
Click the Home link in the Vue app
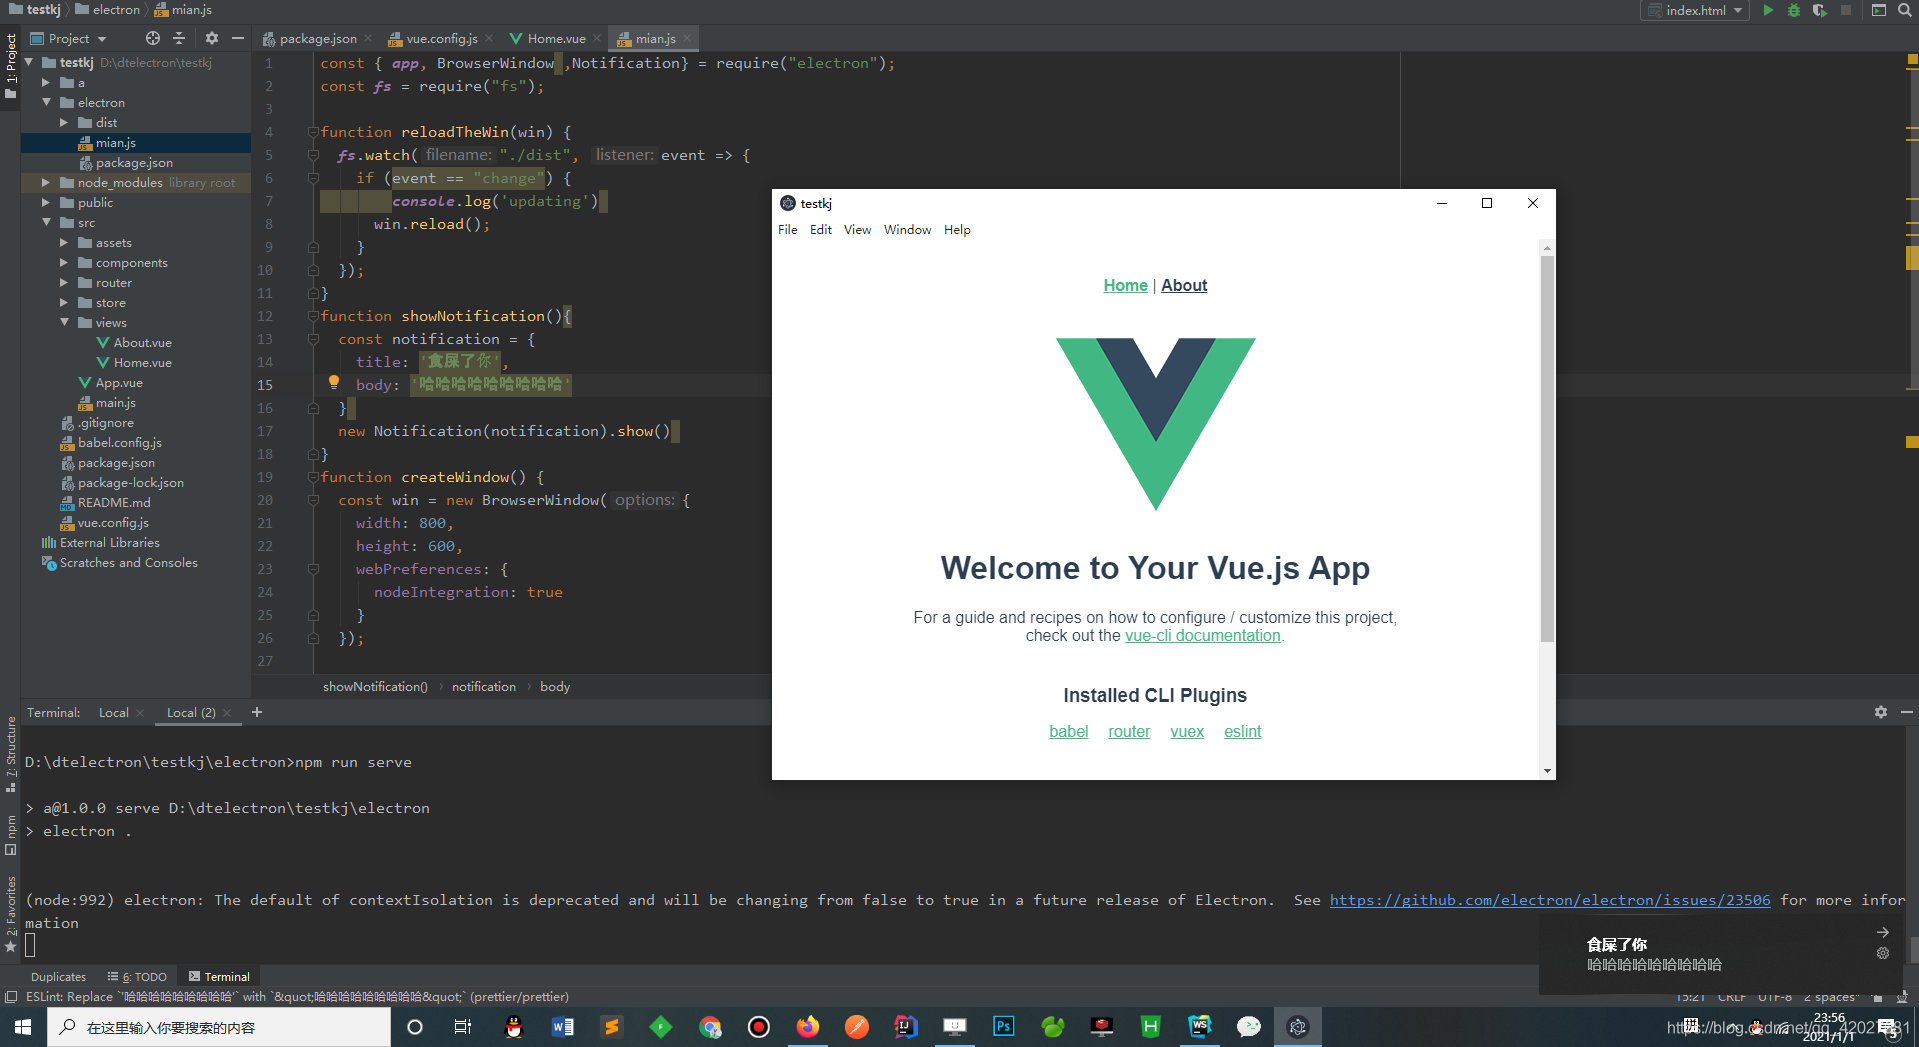(1125, 285)
